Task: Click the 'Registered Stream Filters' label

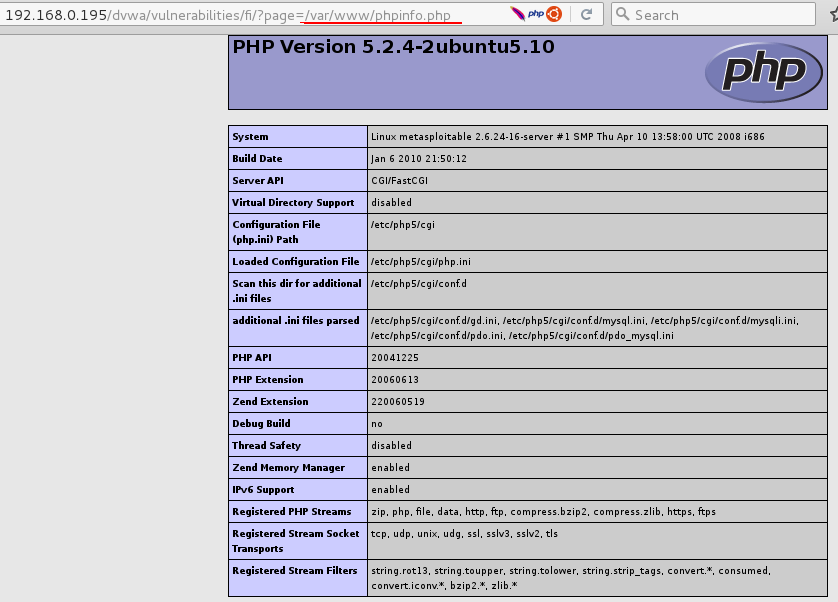Action: [x=294, y=570]
